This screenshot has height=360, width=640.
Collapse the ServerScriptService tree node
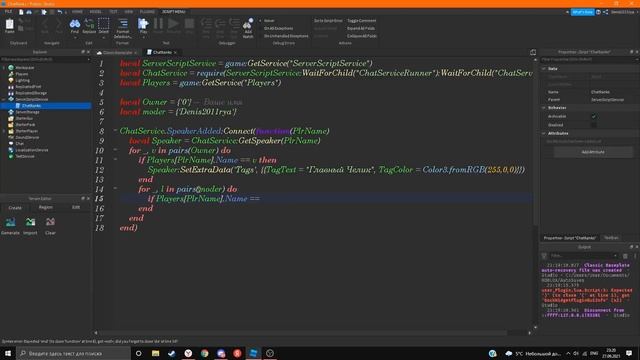[x=4, y=99]
